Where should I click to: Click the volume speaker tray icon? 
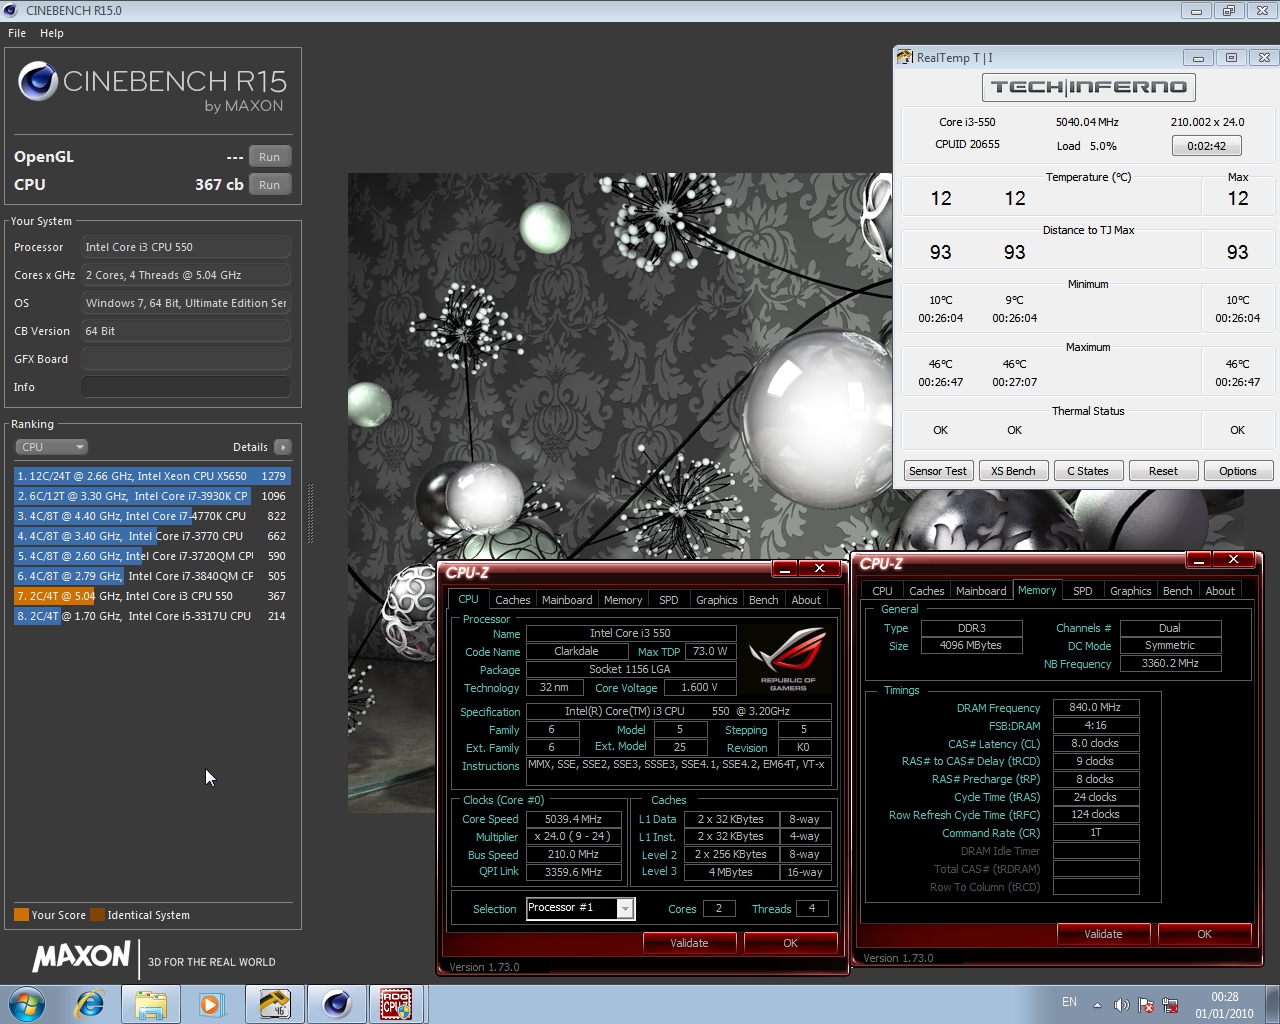pos(1121,1005)
